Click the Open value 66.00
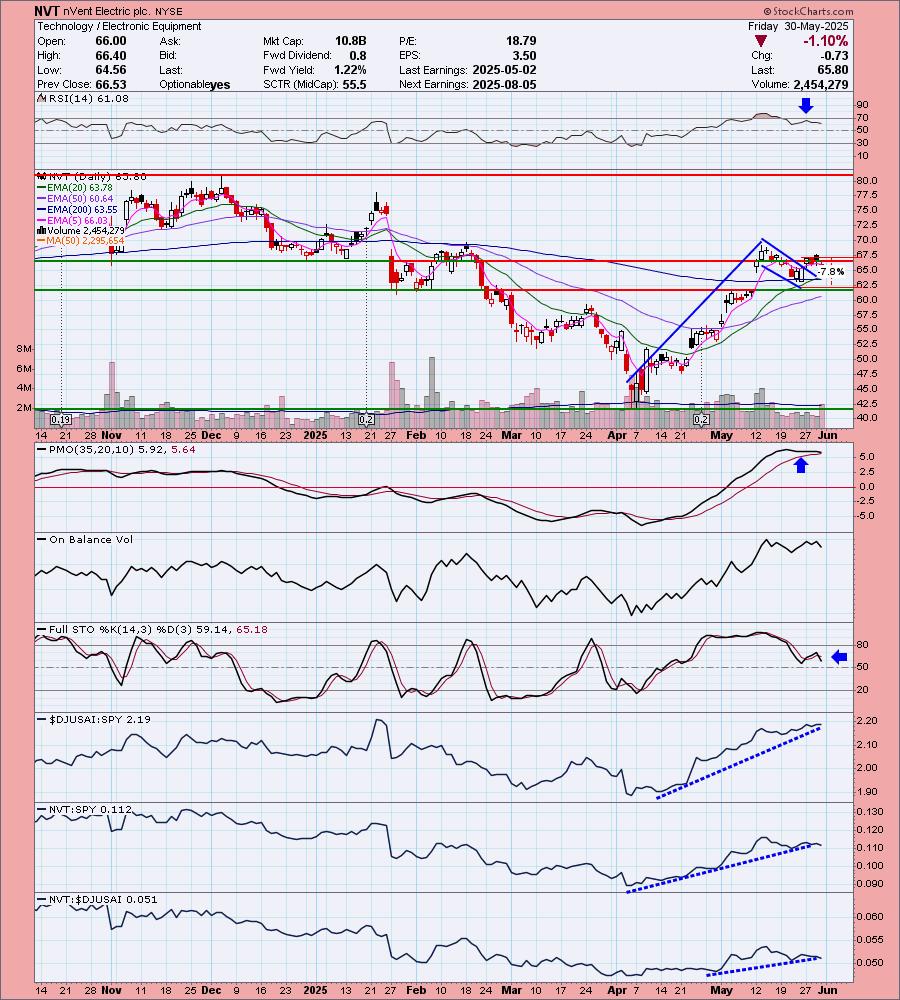The width and height of the screenshot is (900, 1000). (111, 41)
